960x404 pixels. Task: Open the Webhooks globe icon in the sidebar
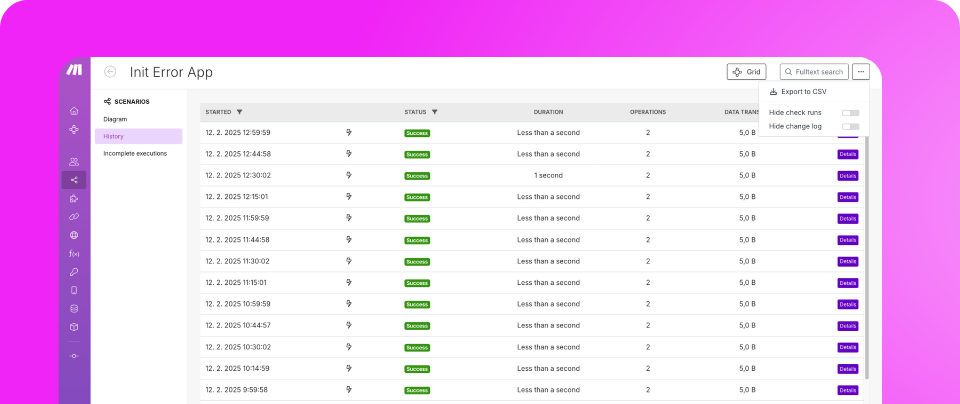[x=74, y=235]
